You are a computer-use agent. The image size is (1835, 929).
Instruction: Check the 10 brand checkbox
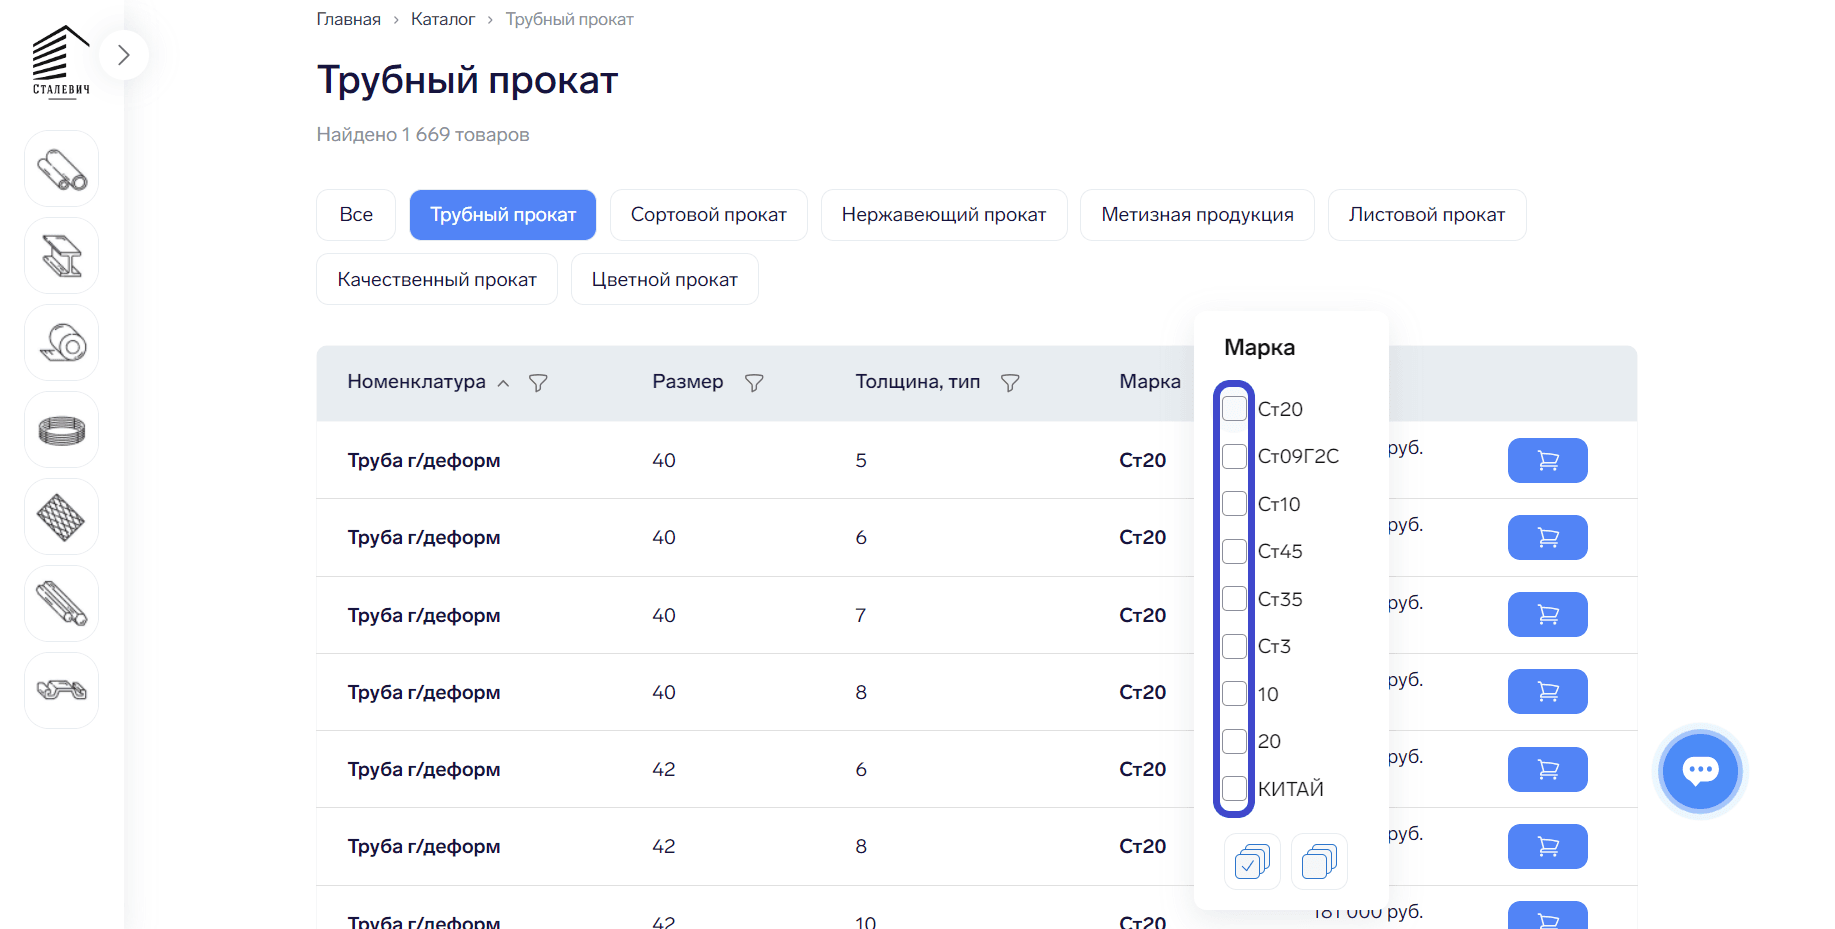(1235, 693)
